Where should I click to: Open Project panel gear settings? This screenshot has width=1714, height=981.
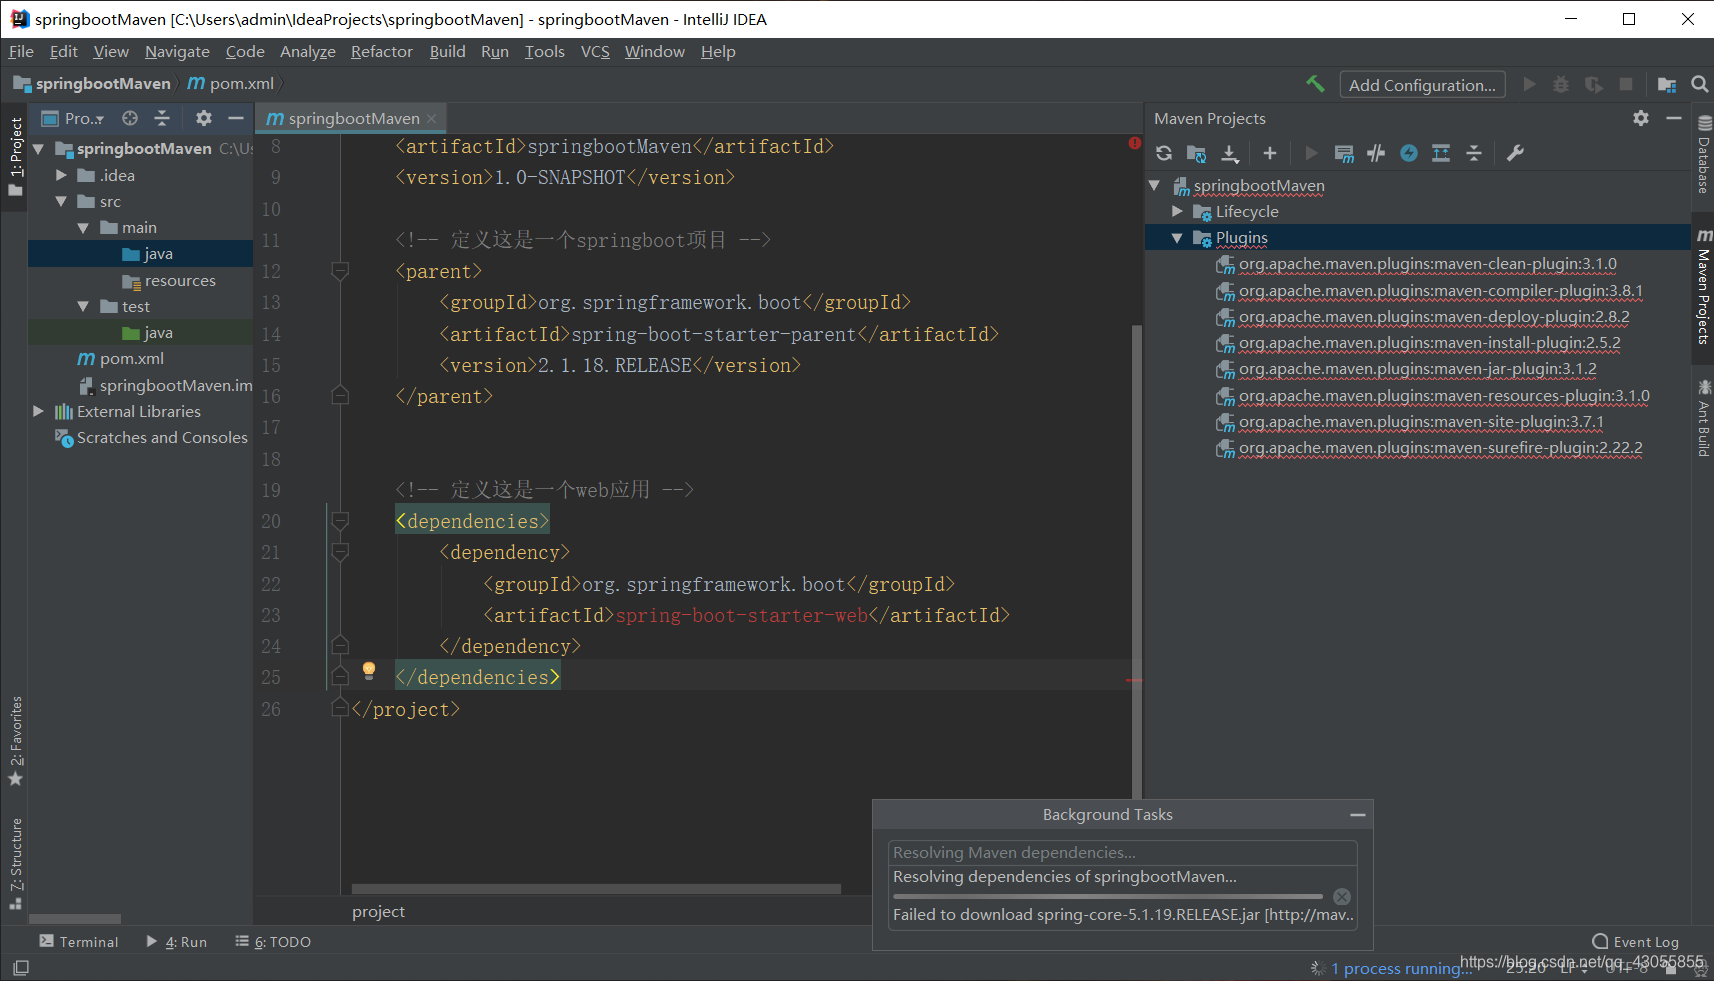click(x=204, y=118)
